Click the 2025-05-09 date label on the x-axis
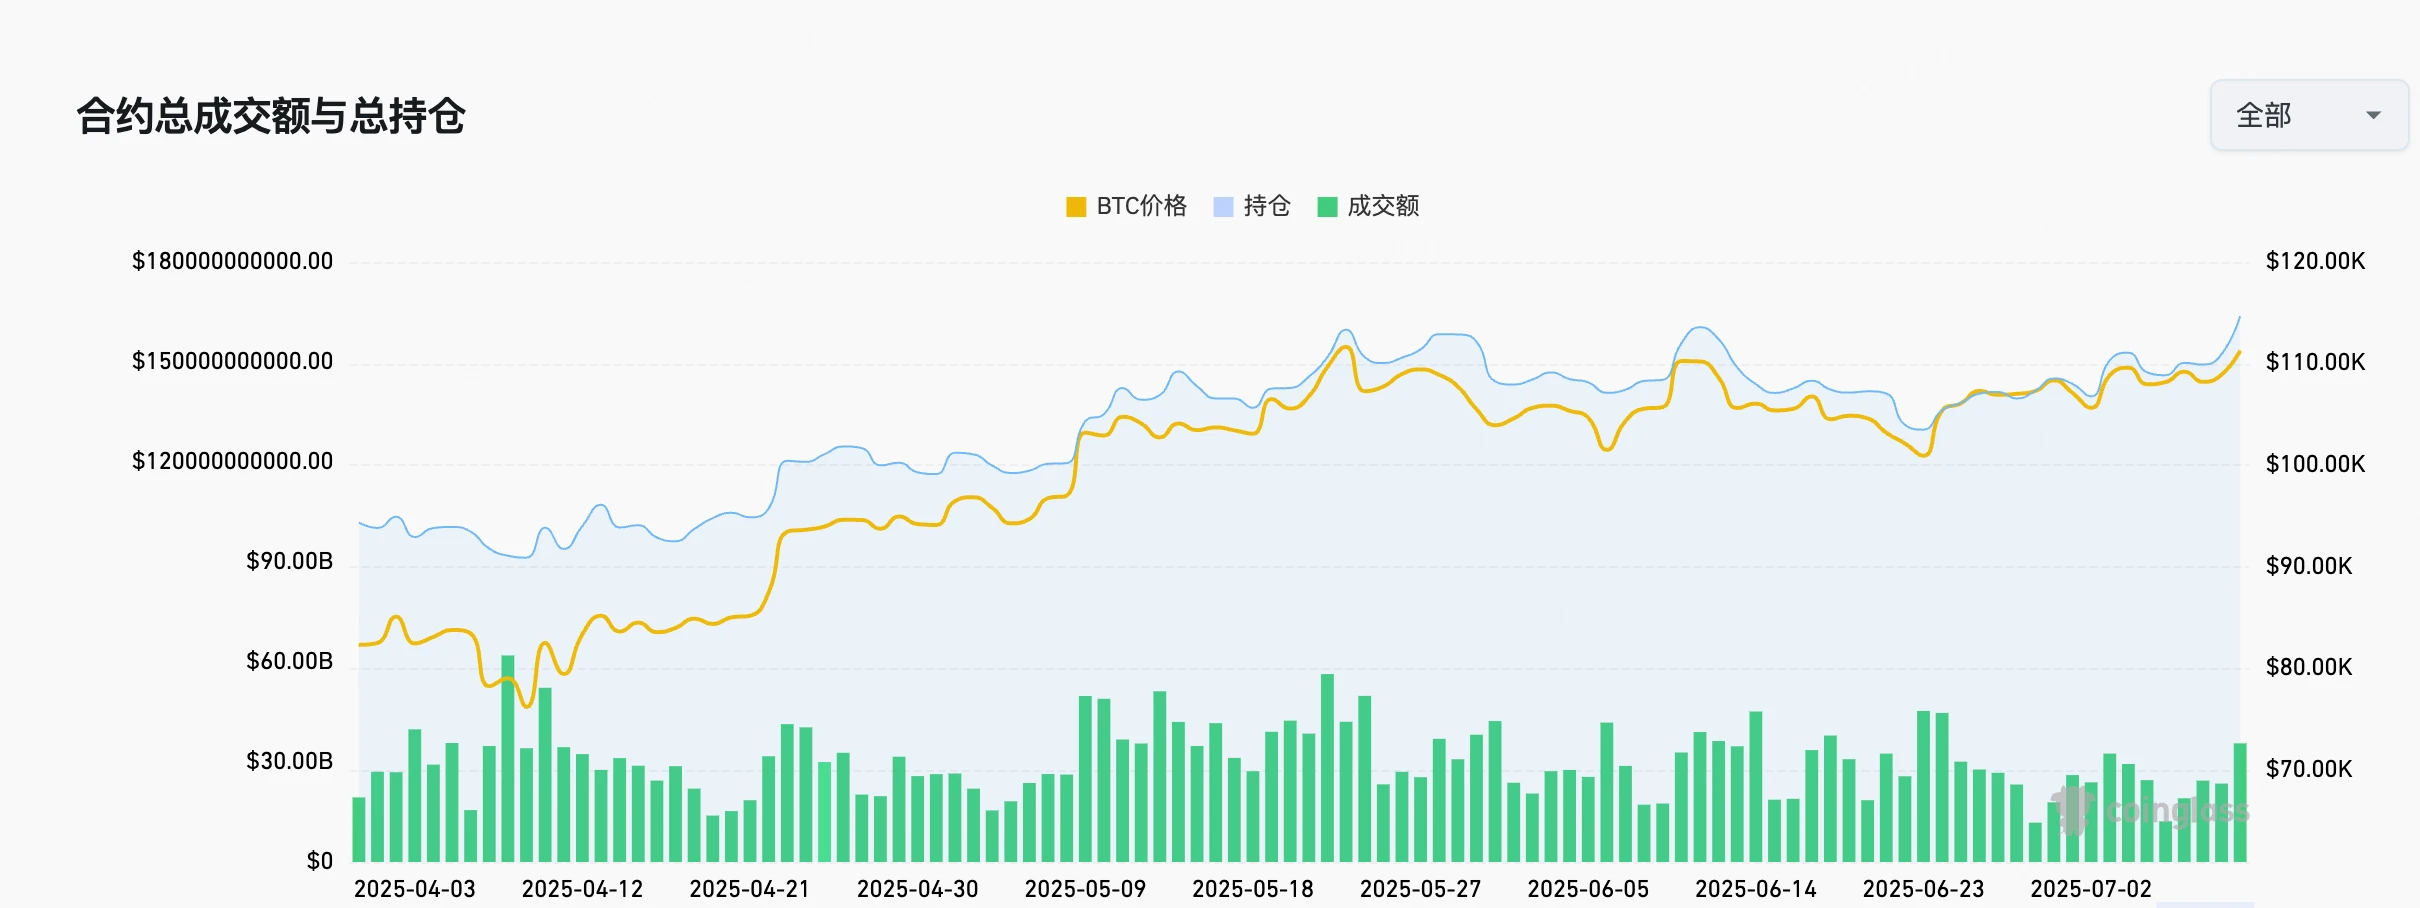Viewport: 2420px width, 908px height. click(x=1085, y=889)
